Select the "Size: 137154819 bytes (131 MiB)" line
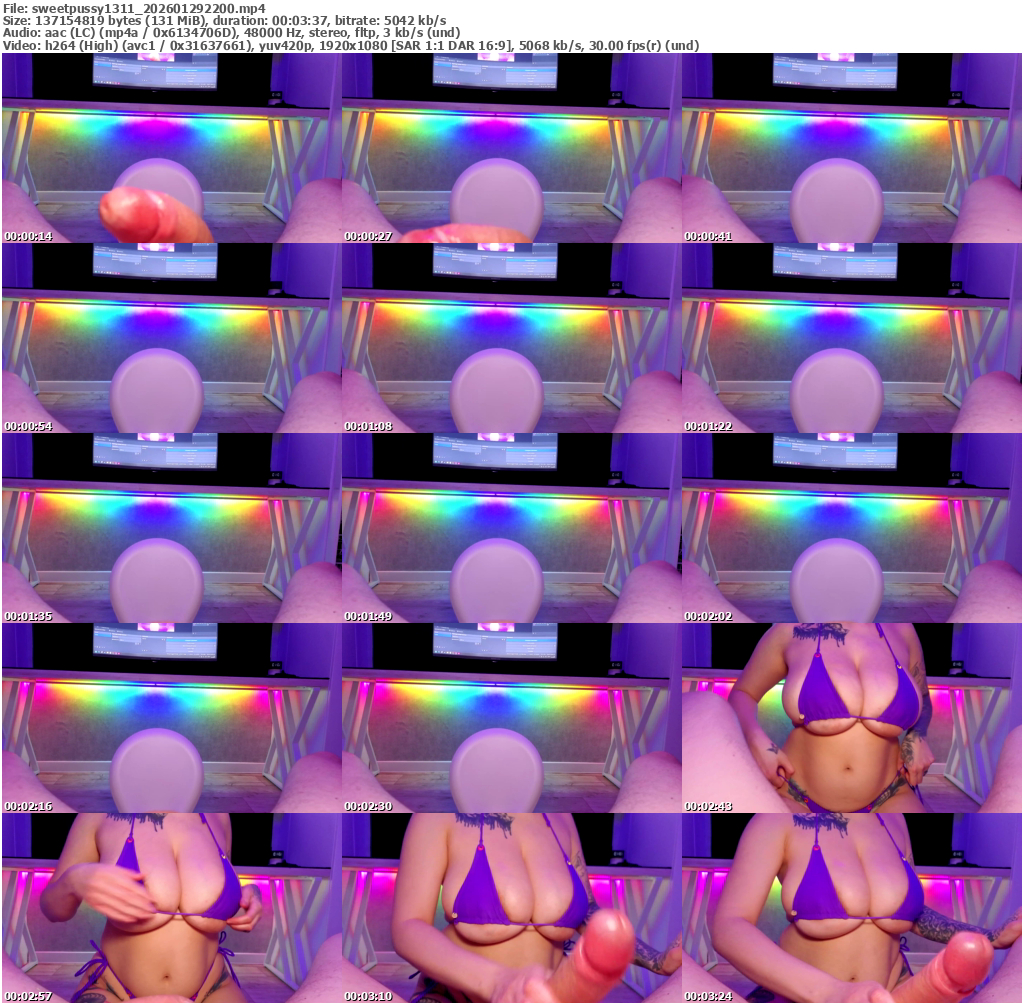This screenshot has width=1024, height=1003. (225, 21)
